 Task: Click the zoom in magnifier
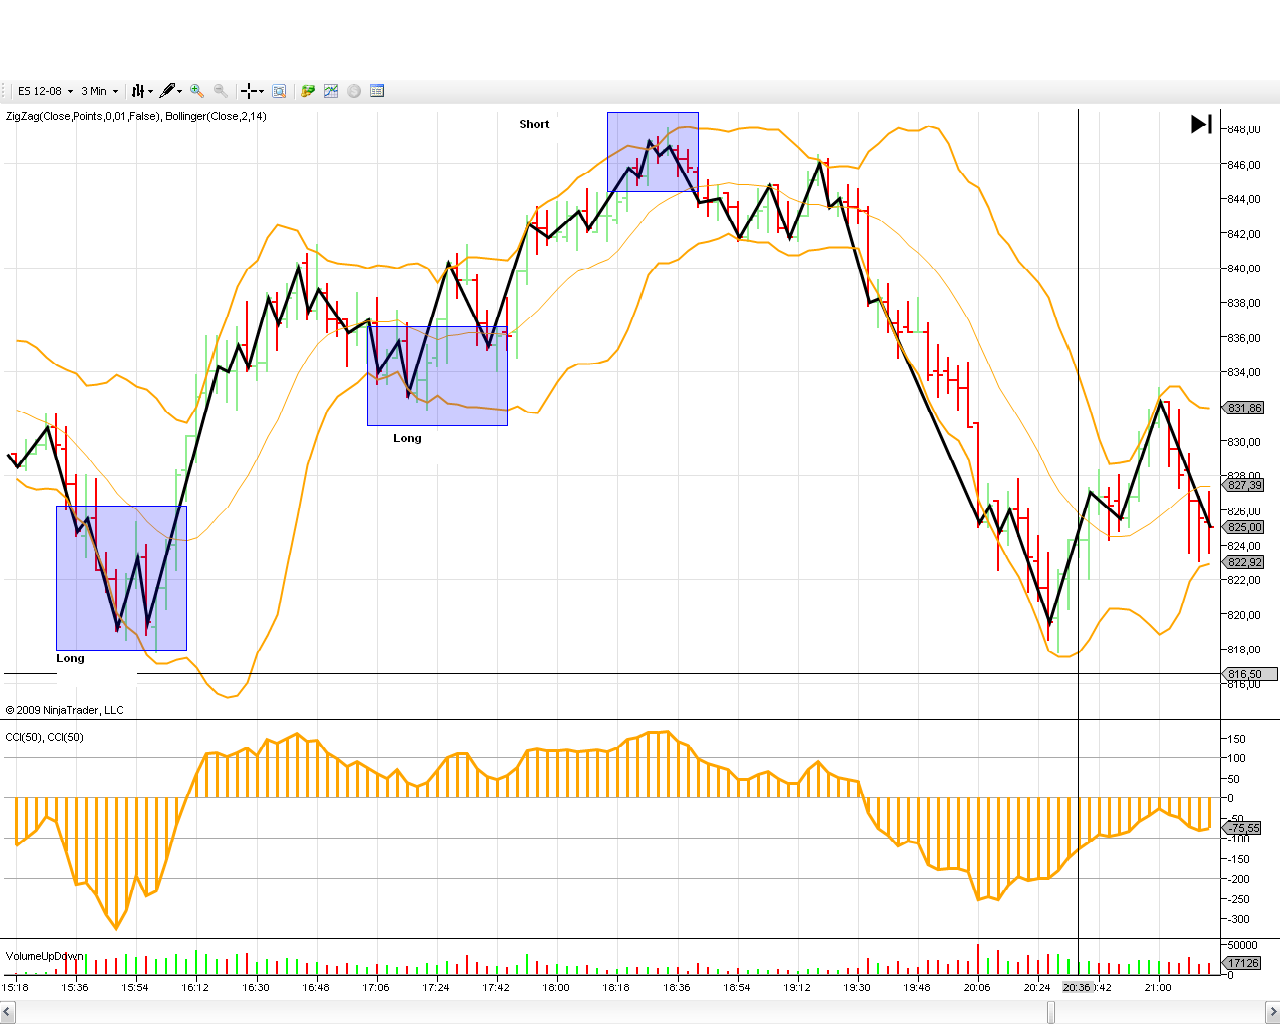197,91
